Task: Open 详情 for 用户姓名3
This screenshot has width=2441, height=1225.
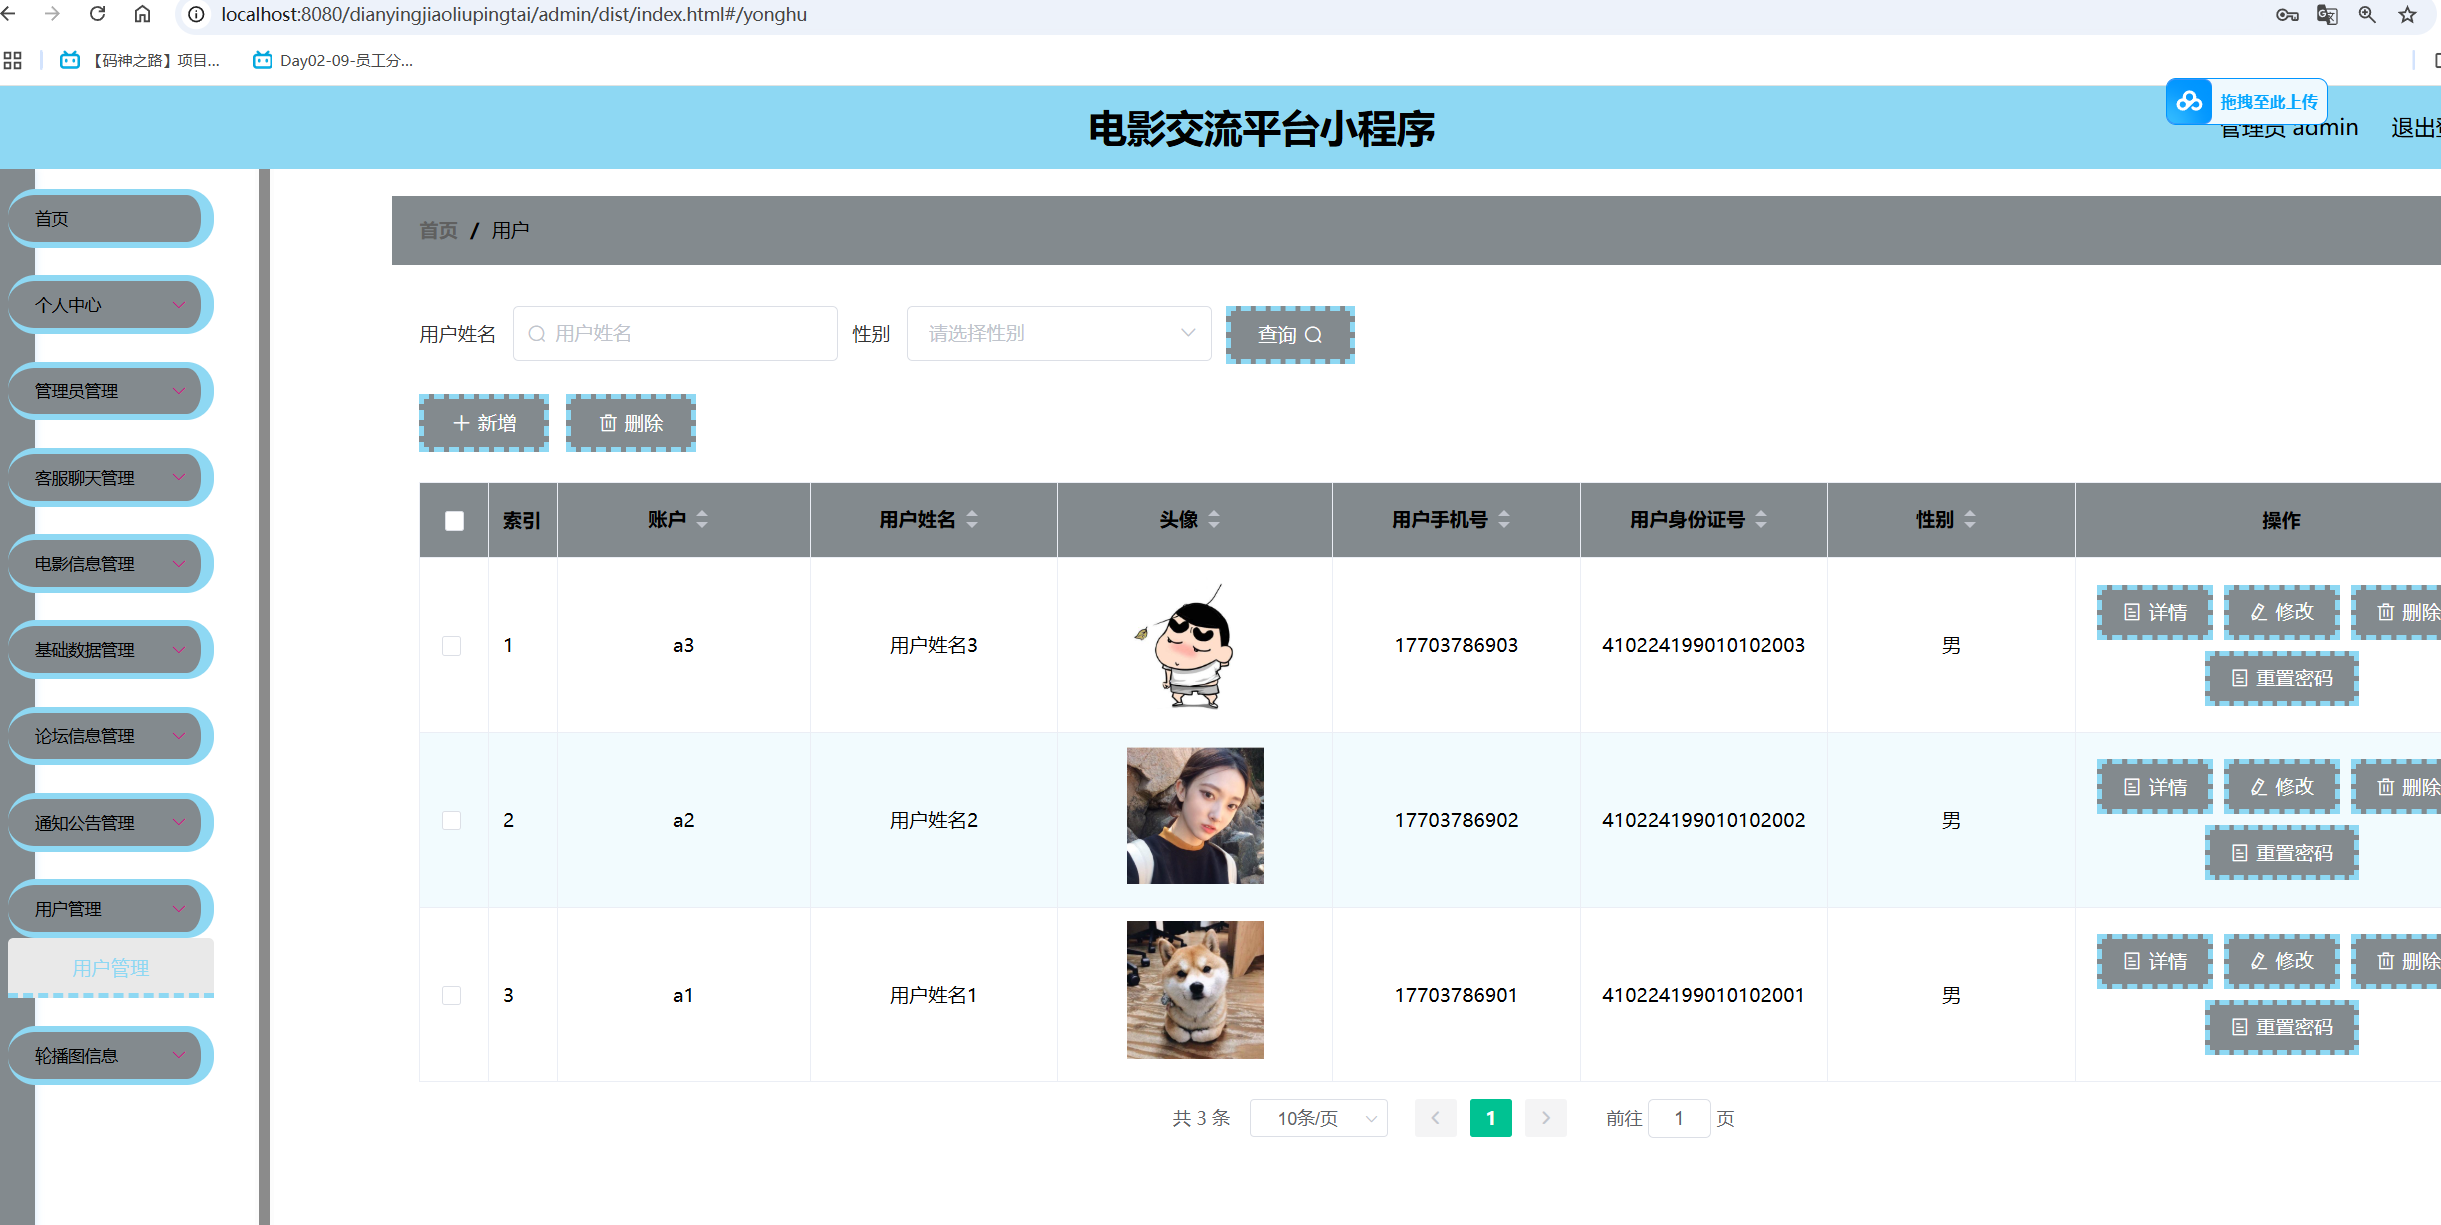Action: click(2155, 612)
